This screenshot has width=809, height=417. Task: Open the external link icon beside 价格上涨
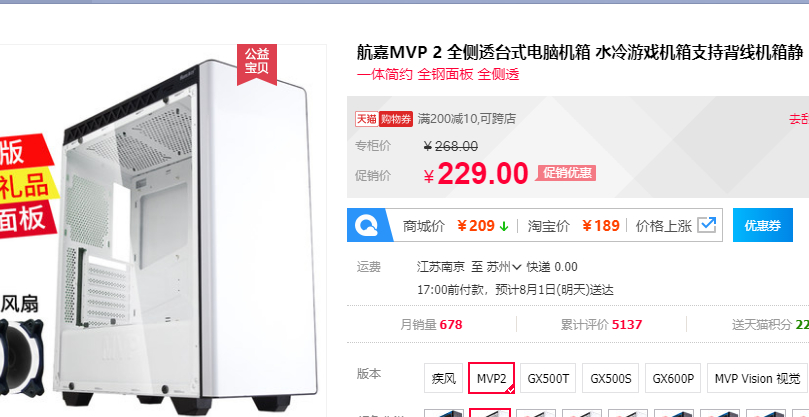coord(707,225)
